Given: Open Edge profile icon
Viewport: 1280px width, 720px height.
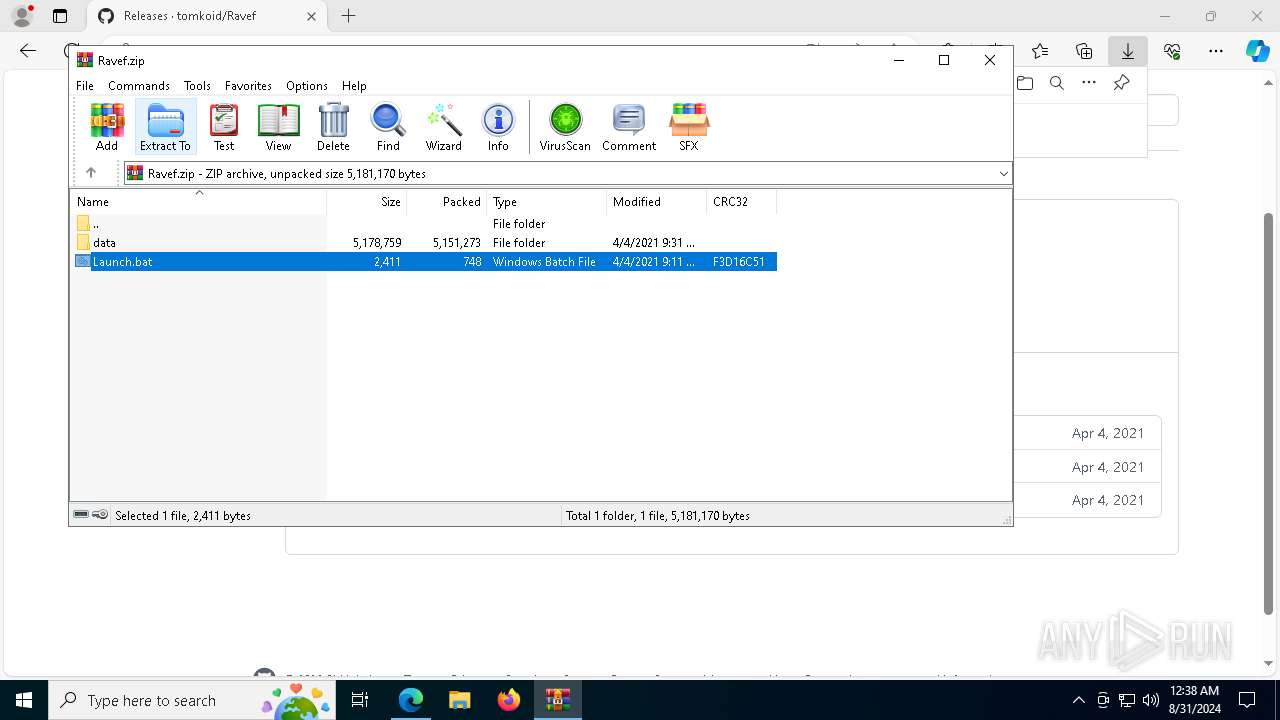Looking at the screenshot, I should pyautogui.click(x=22, y=16).
